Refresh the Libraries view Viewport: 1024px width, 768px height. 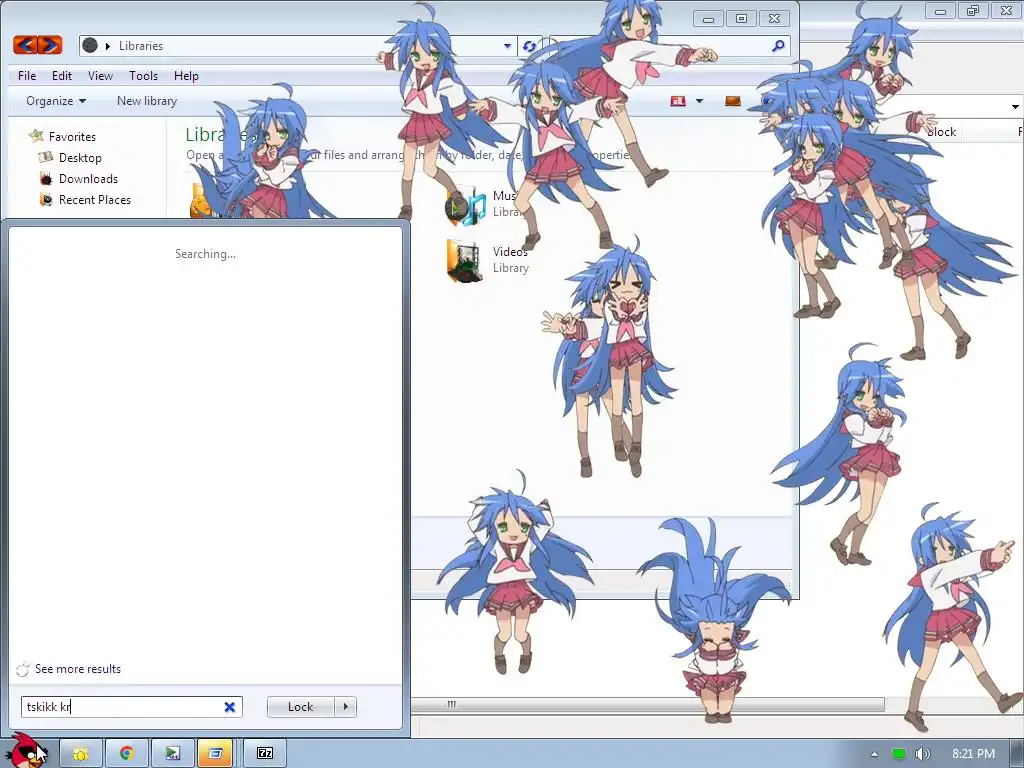[530, 46]
